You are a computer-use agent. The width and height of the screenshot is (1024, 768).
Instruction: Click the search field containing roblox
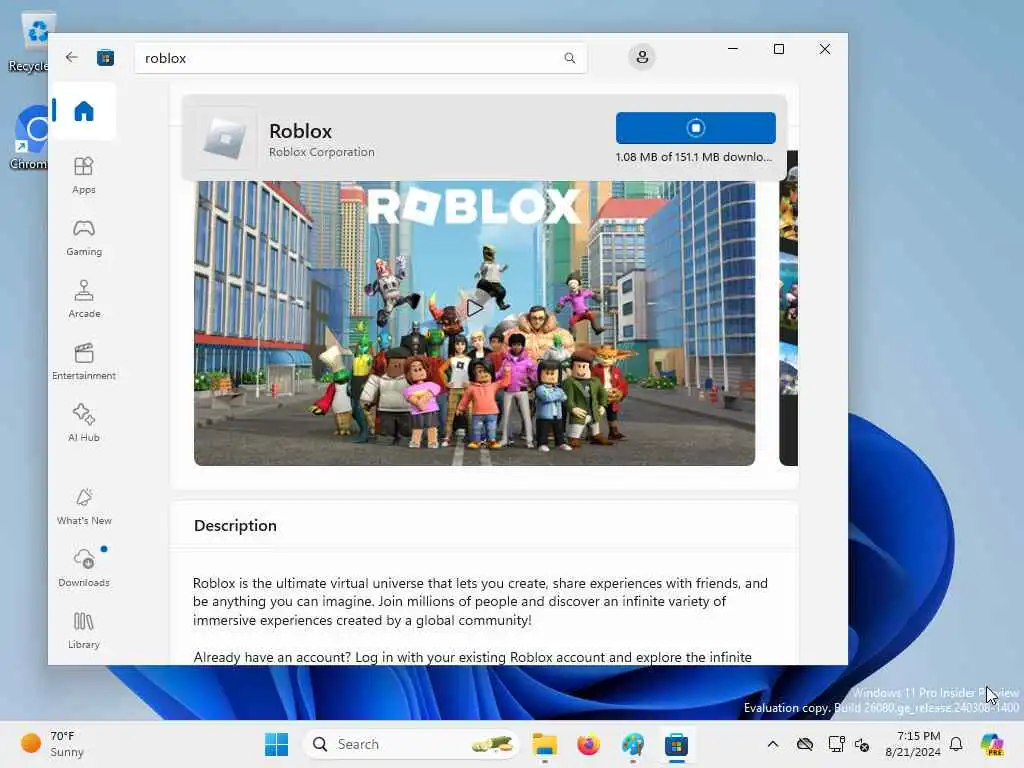click(x=360, y=58)
